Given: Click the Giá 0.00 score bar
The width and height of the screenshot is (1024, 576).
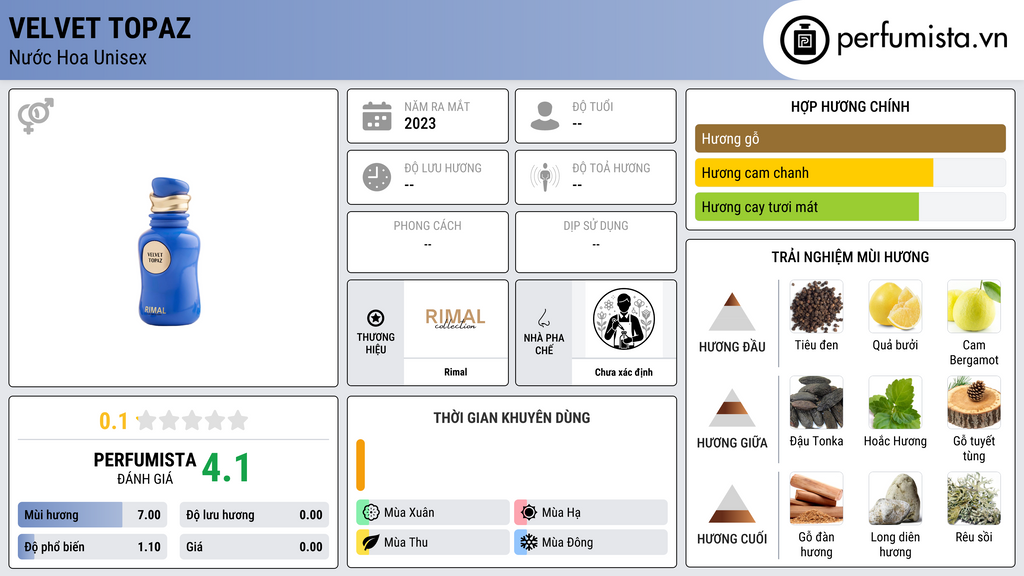Looking at the screenshot, I should click(x=254, y=547).
